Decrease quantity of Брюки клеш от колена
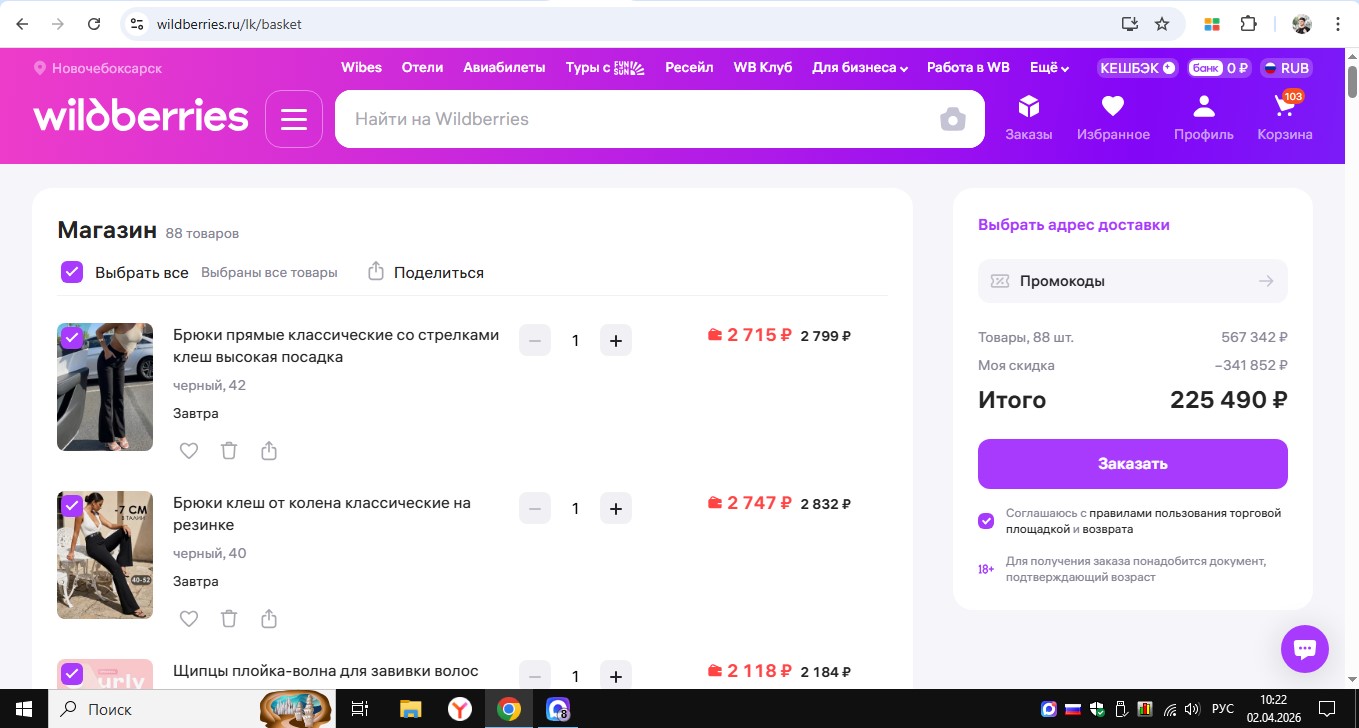1359x728 pixels. (x=535, y=508)
